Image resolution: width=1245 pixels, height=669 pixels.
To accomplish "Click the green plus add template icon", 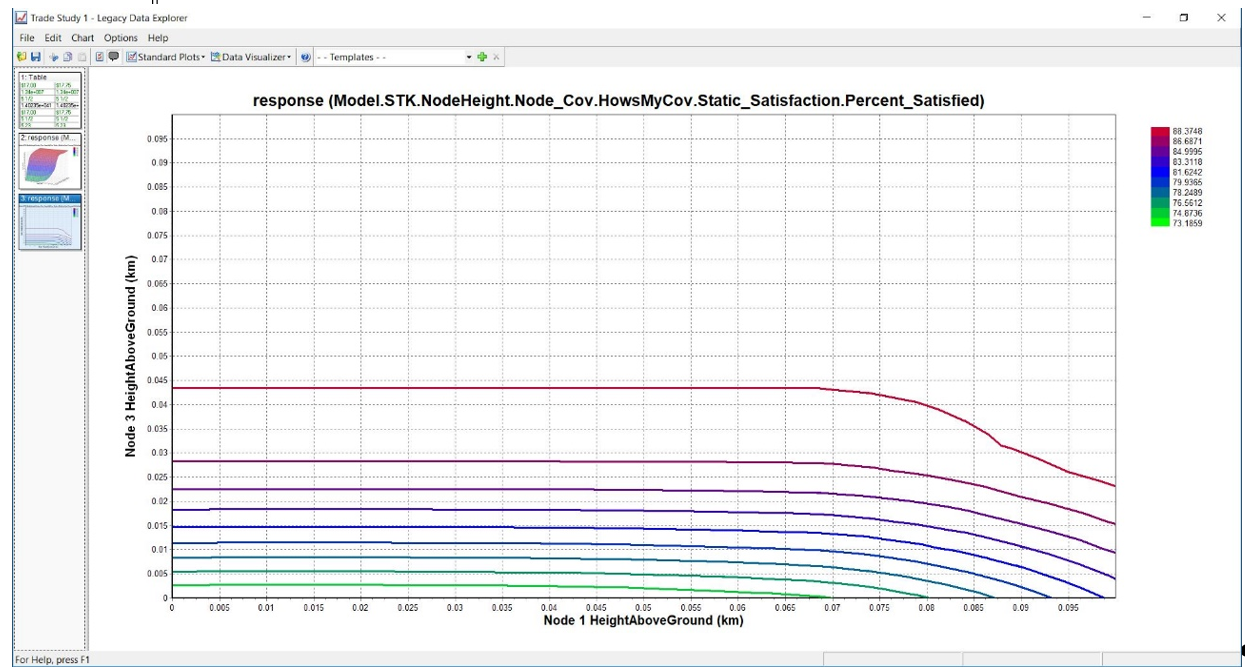I will 482,57.
